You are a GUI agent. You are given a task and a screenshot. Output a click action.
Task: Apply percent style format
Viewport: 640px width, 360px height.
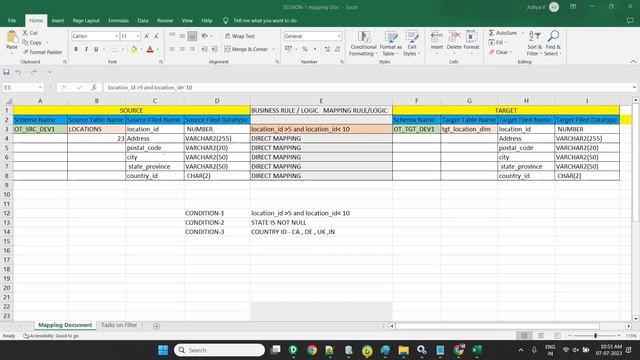coord(304,49)
